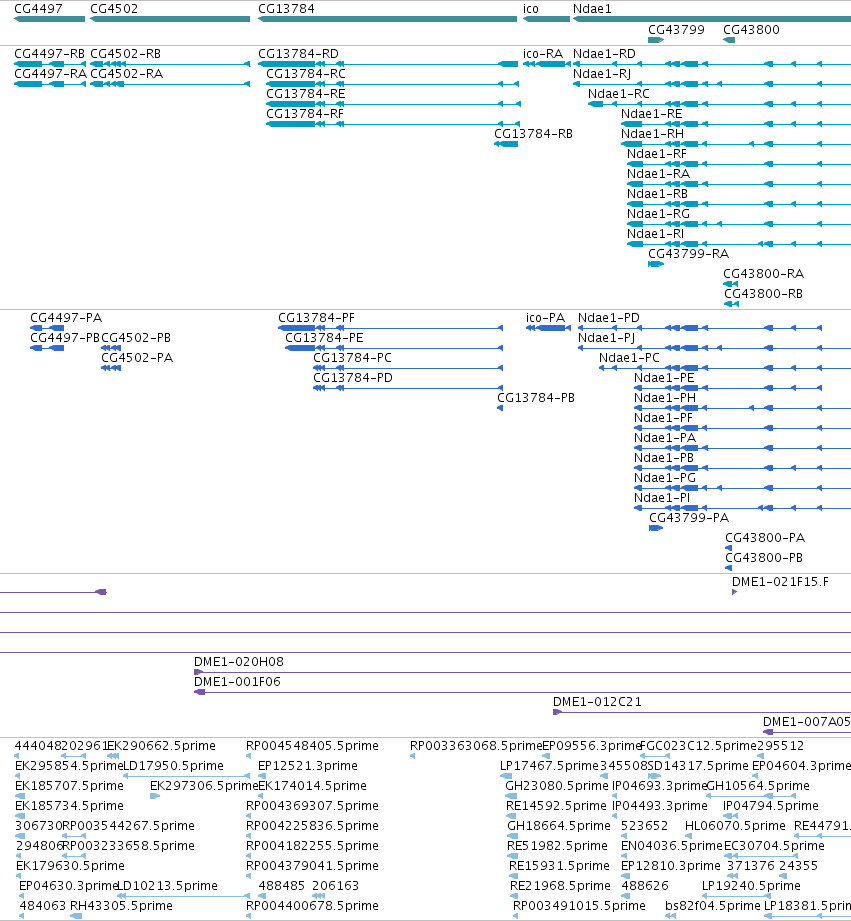Select transcript CG13784-RF
This screenshot has width=851, height=921.
pos(305,114)
